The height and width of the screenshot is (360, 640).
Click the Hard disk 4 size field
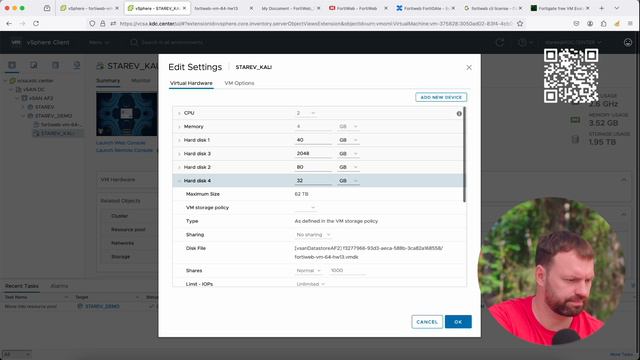click(313, 181)
